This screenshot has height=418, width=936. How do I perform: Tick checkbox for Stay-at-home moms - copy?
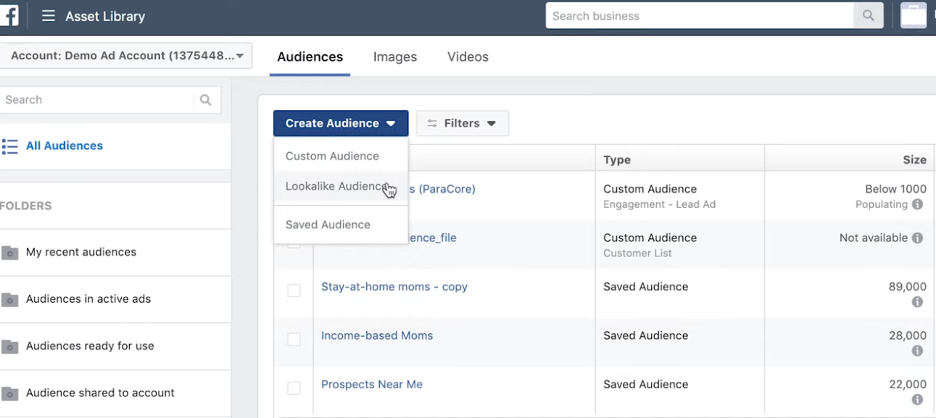[294, 290]
